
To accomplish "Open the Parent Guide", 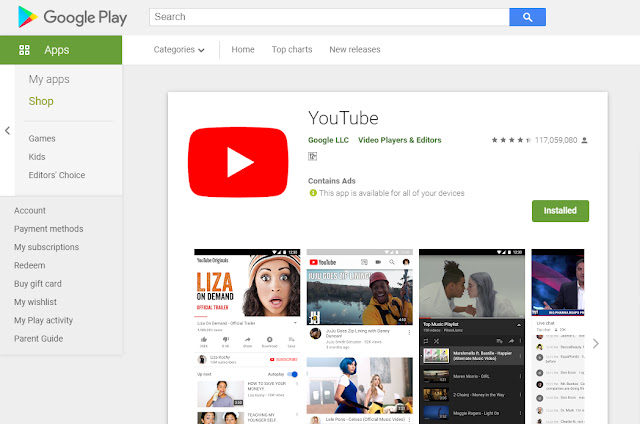I will [x=38, y=339].
